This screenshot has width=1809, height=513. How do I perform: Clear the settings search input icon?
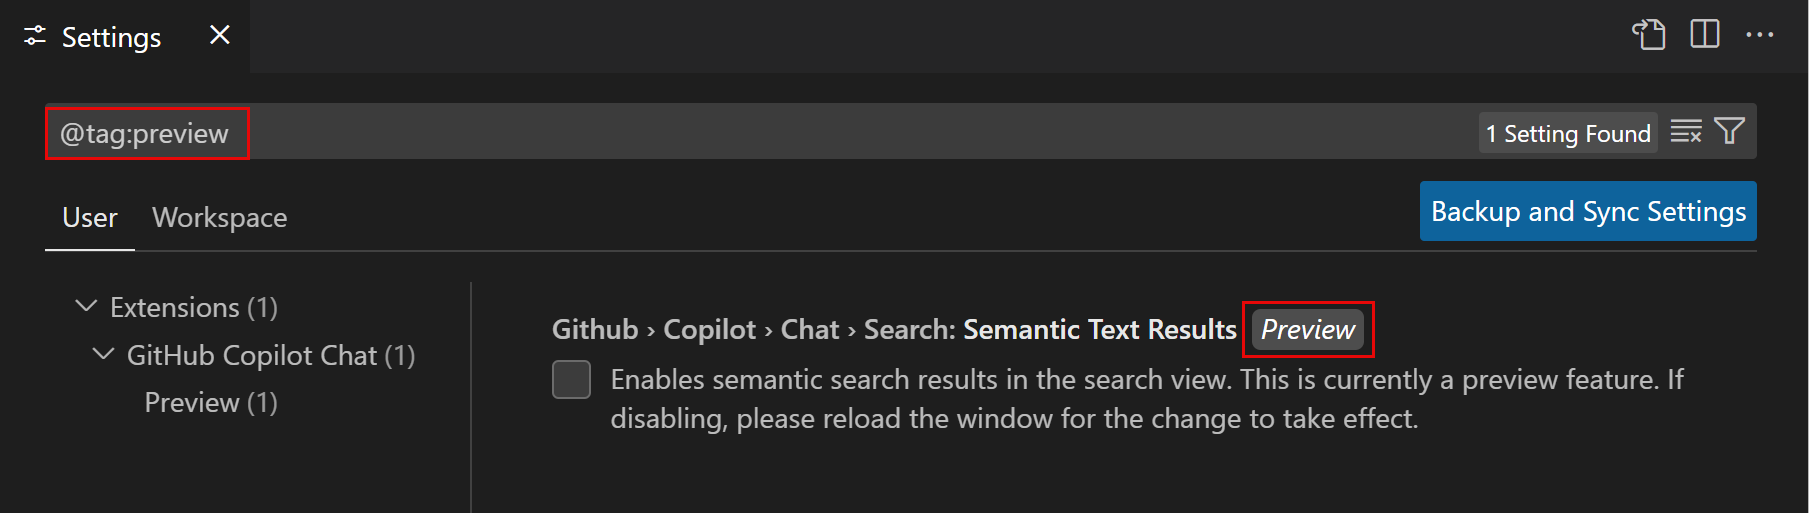(x=1686, y=131)
